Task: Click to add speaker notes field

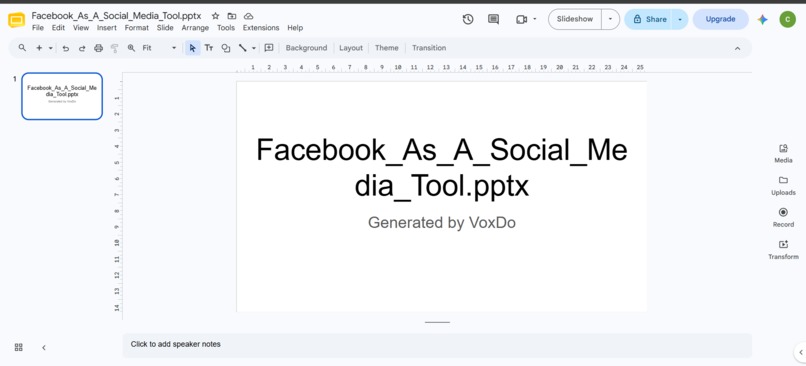Action: 437,345
